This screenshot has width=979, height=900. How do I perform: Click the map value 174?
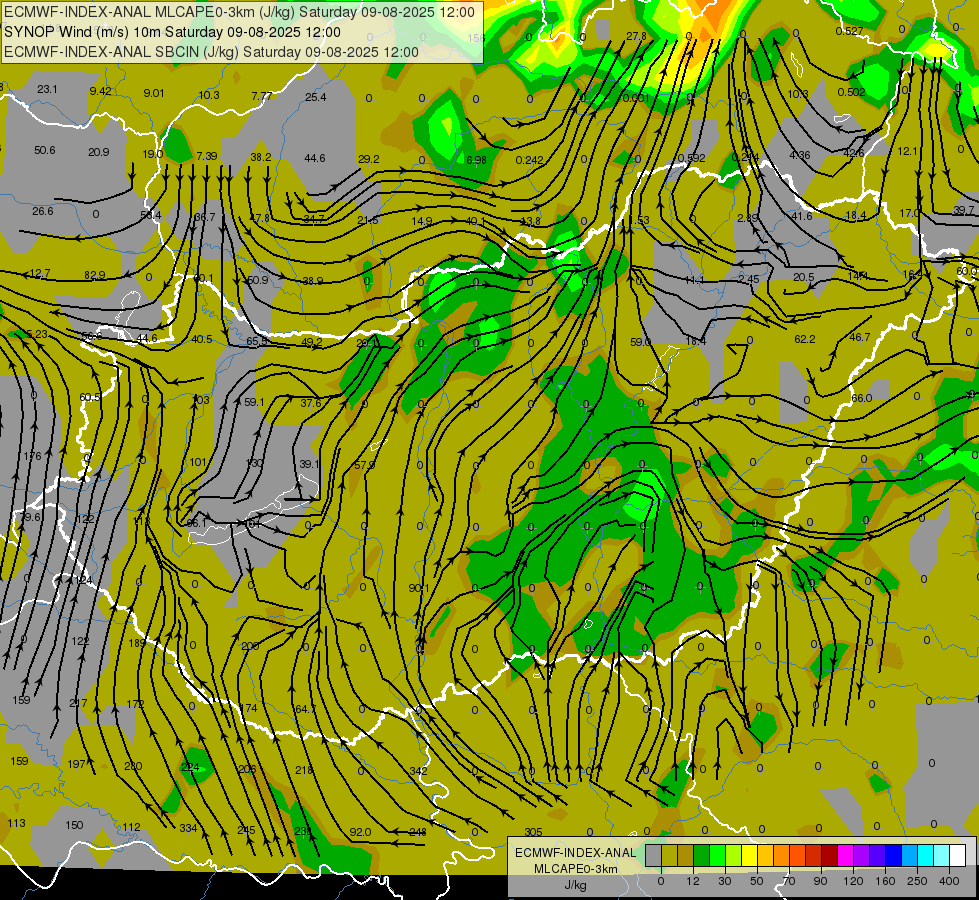coord(248,708)
